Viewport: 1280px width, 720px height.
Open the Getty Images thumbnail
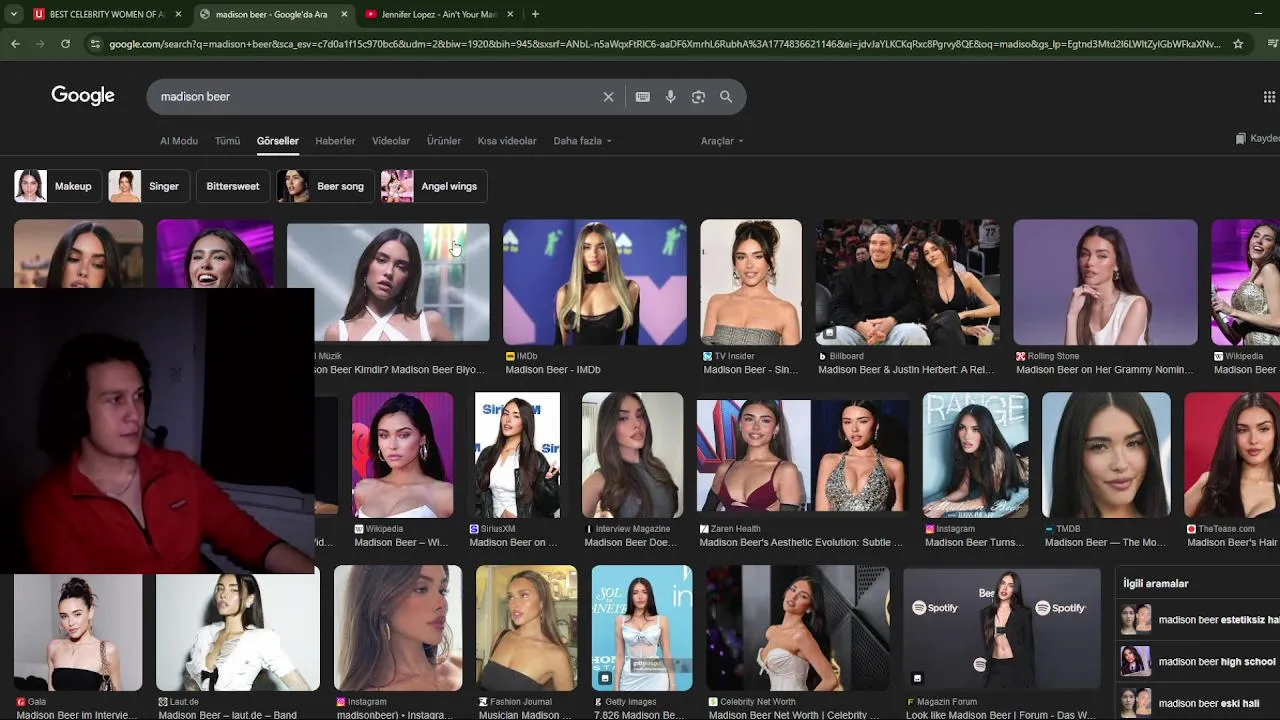click(x=642, y=628)
